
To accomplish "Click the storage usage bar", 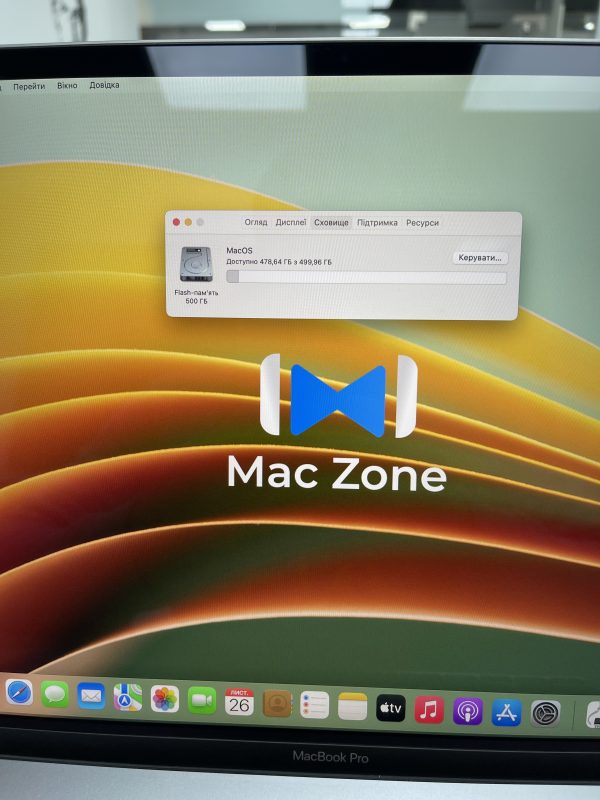I will coord(366,277).
